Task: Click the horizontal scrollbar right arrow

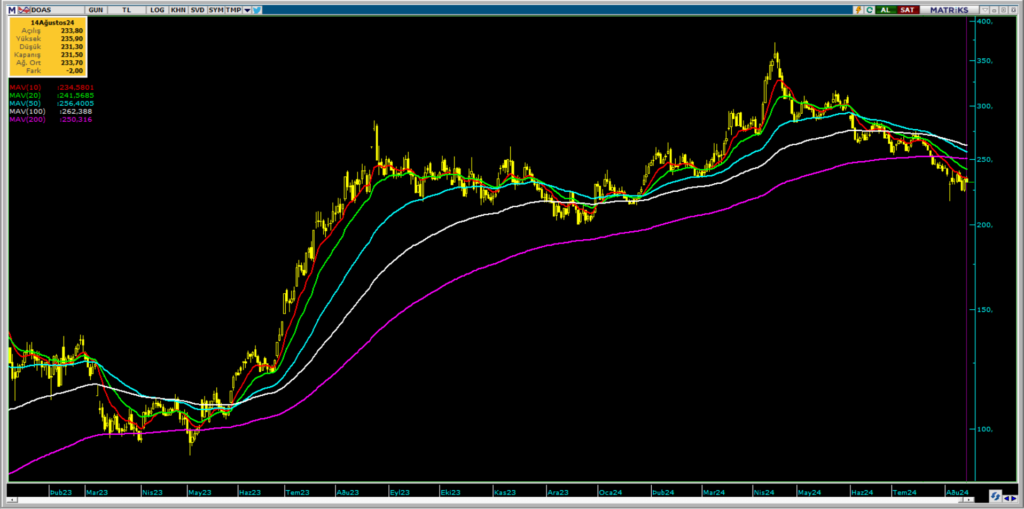Action: click(x=968, y=500)
